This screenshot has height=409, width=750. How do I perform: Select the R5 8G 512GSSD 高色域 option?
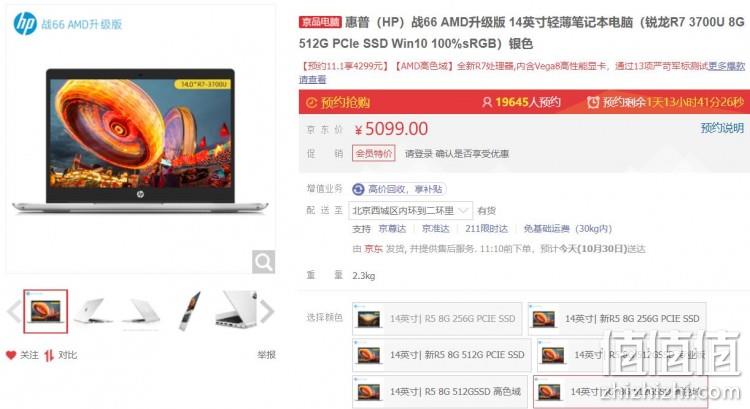440,391
